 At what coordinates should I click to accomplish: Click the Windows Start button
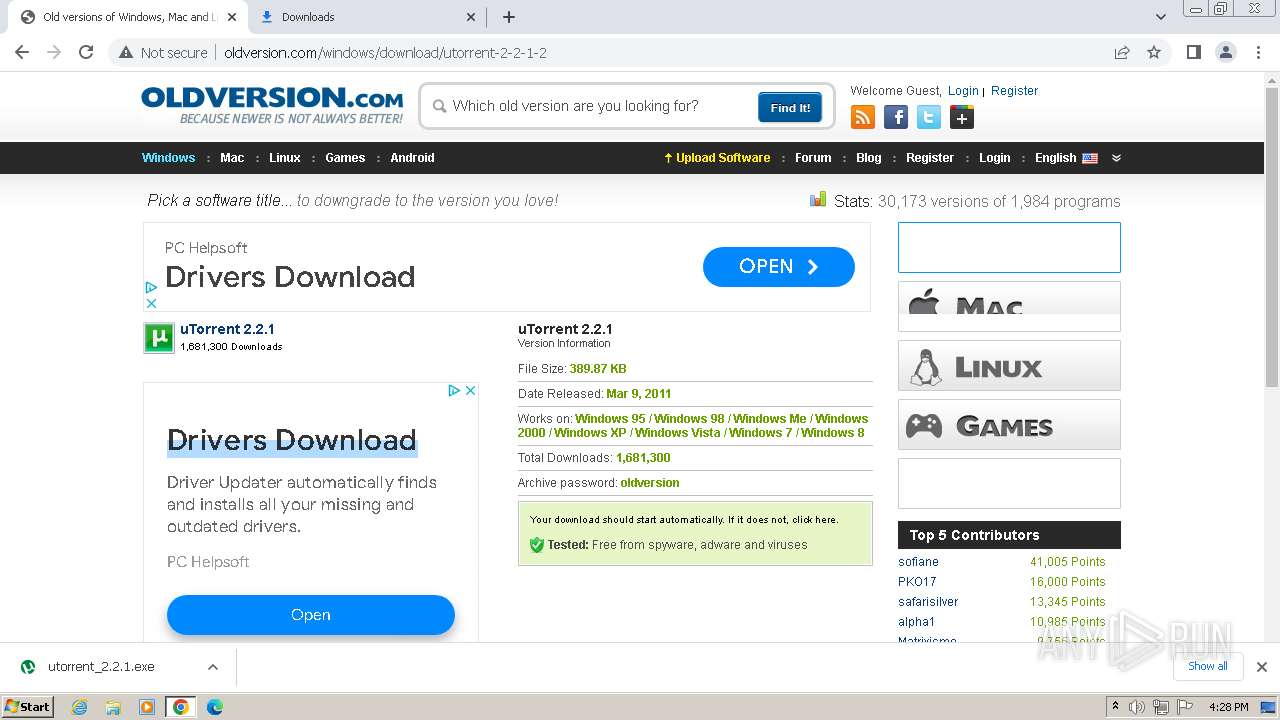click(28, 707)
